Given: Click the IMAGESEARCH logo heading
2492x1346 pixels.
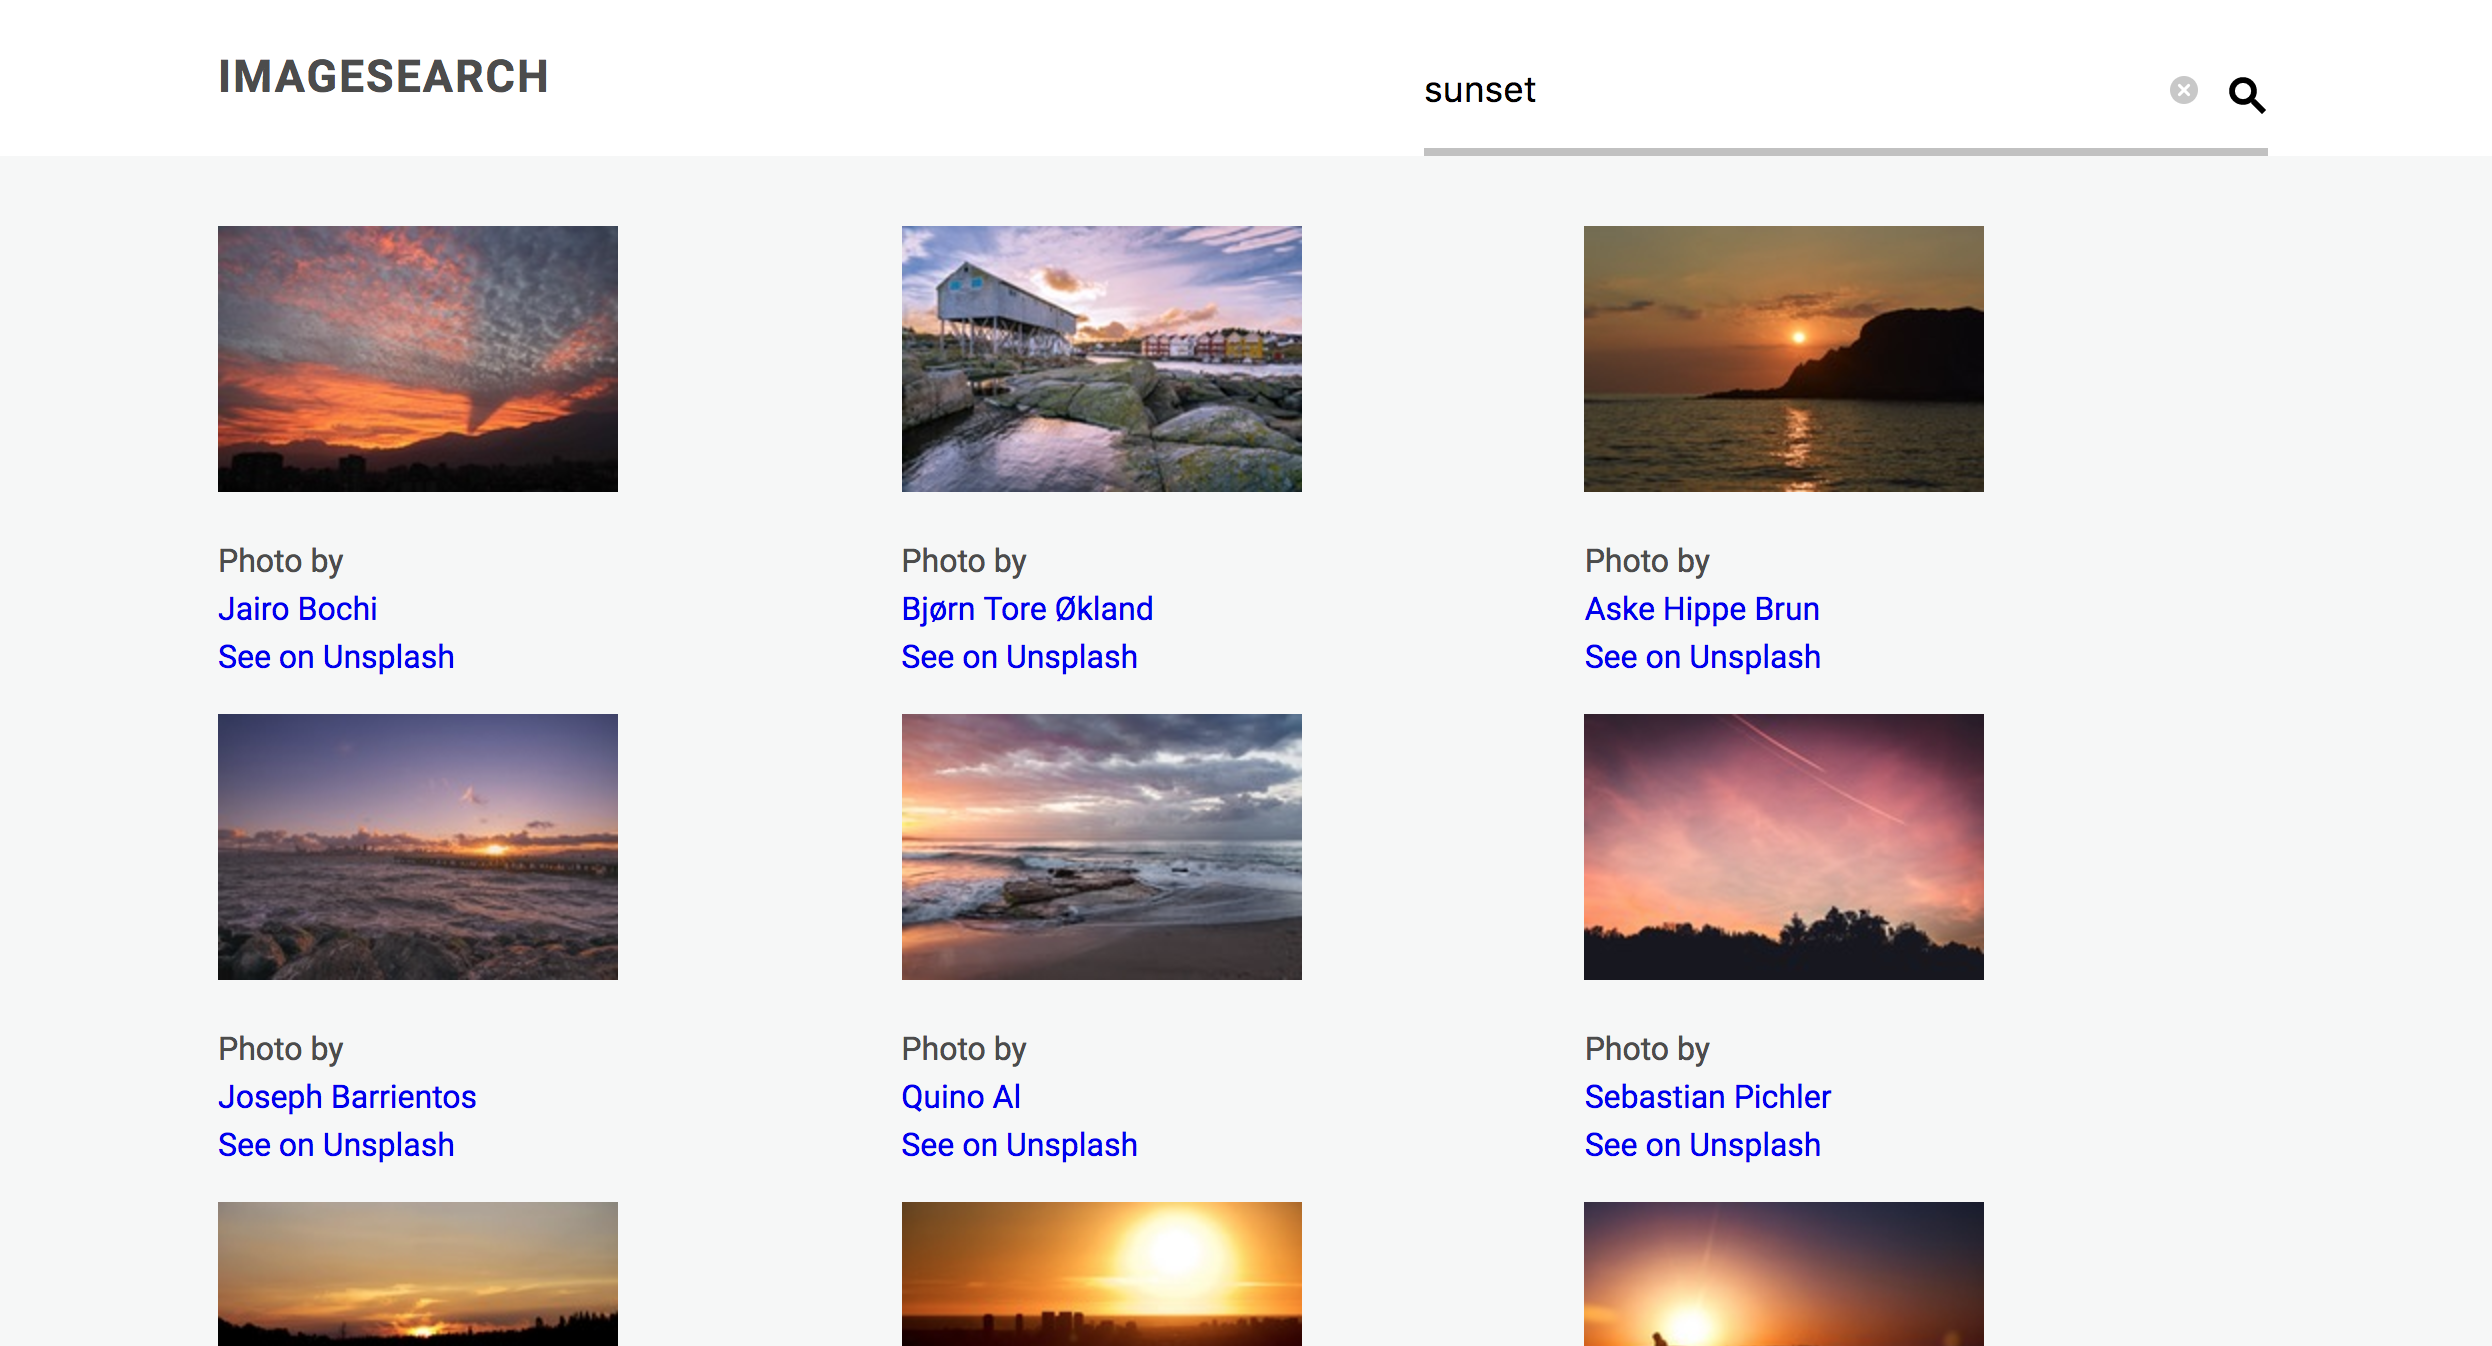Looking at the screenshot, I should coord(383,77).
